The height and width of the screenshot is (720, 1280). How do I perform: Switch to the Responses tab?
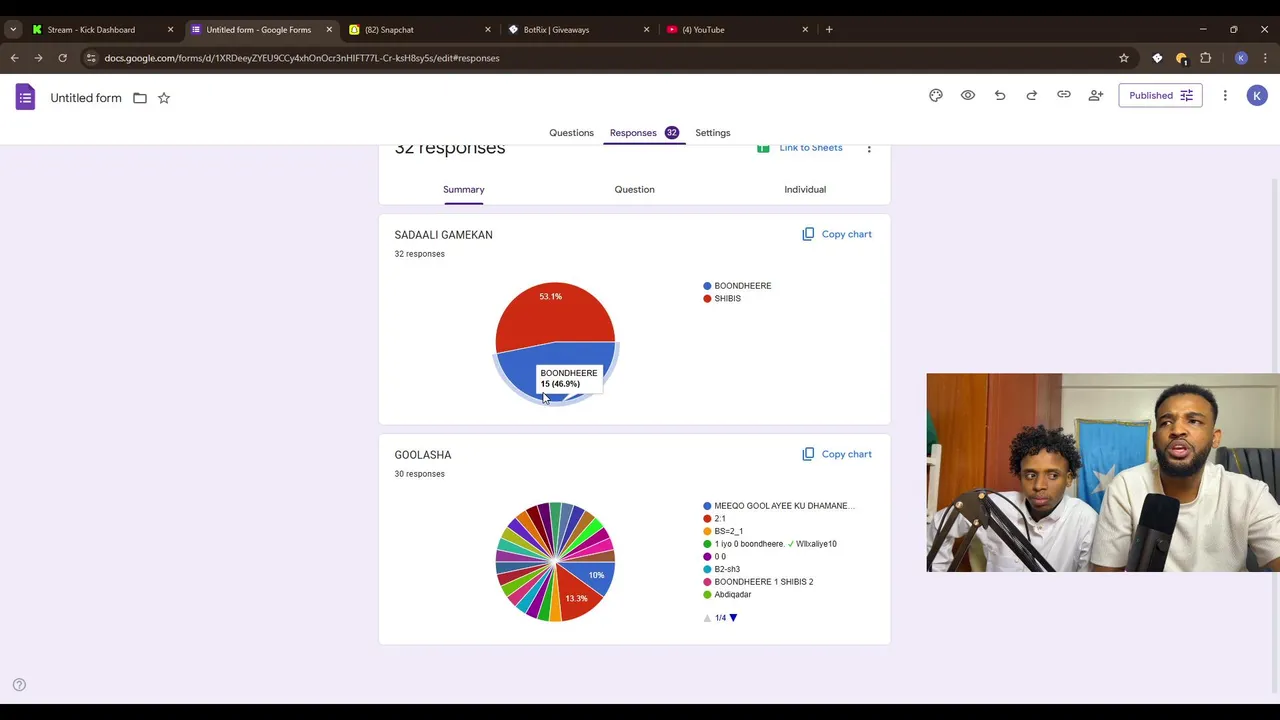click(x=644, y=132)
